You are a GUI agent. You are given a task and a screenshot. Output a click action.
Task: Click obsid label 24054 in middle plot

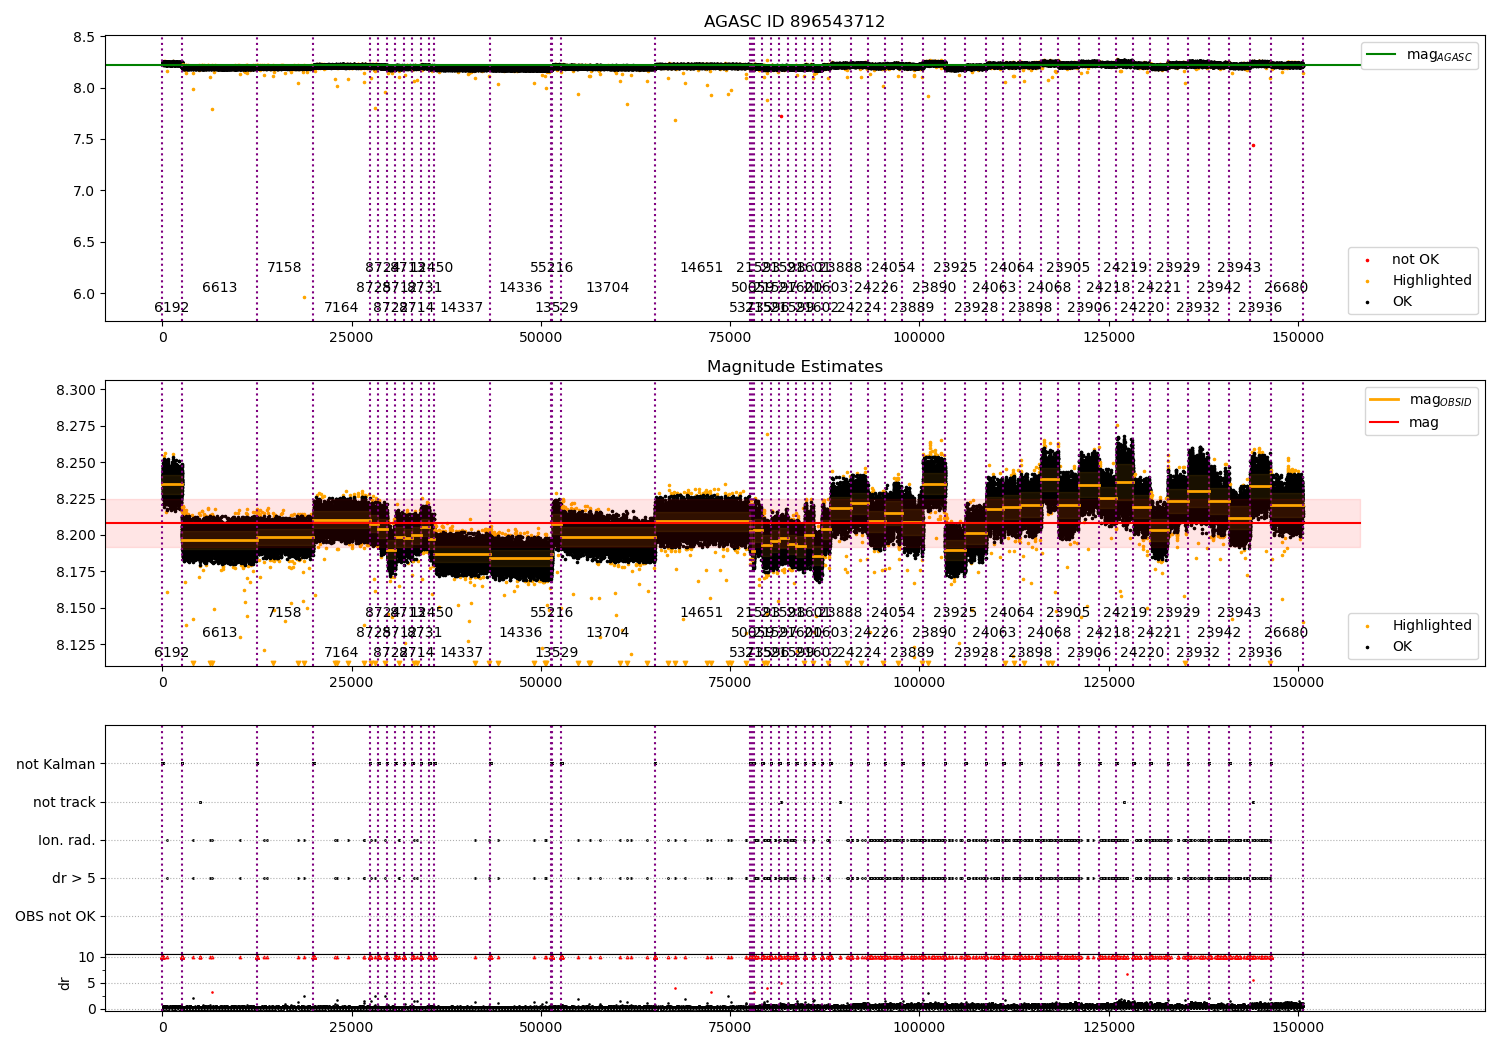[893, 613]
